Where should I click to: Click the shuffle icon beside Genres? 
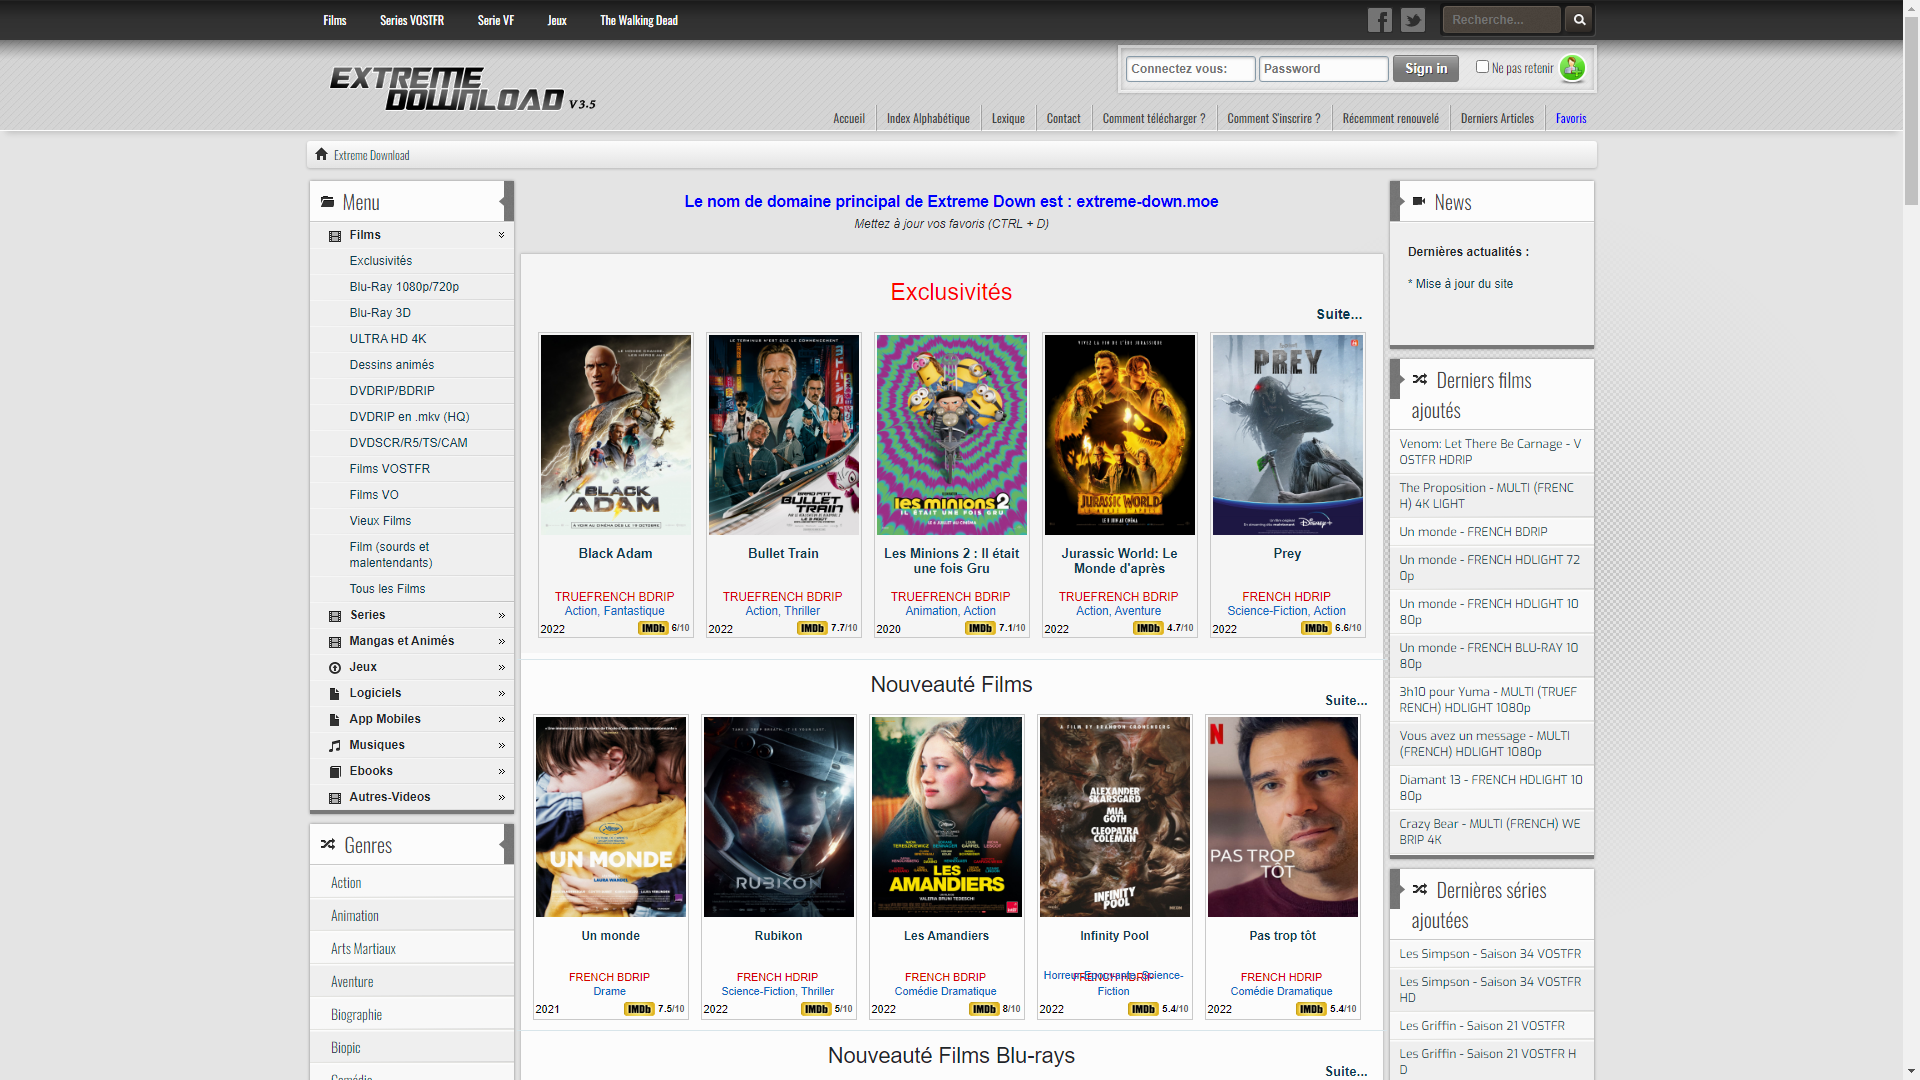coord(328,845)
